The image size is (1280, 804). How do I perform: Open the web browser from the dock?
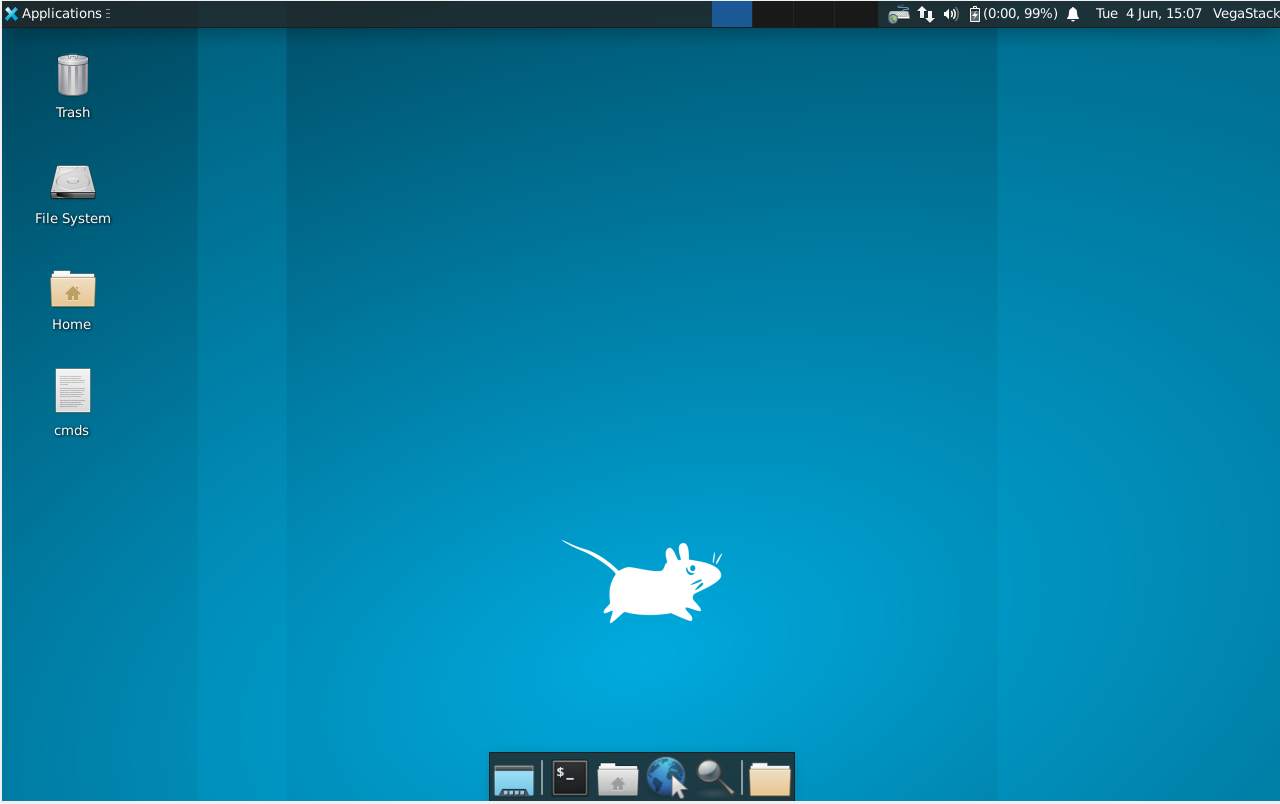(666, 777)
